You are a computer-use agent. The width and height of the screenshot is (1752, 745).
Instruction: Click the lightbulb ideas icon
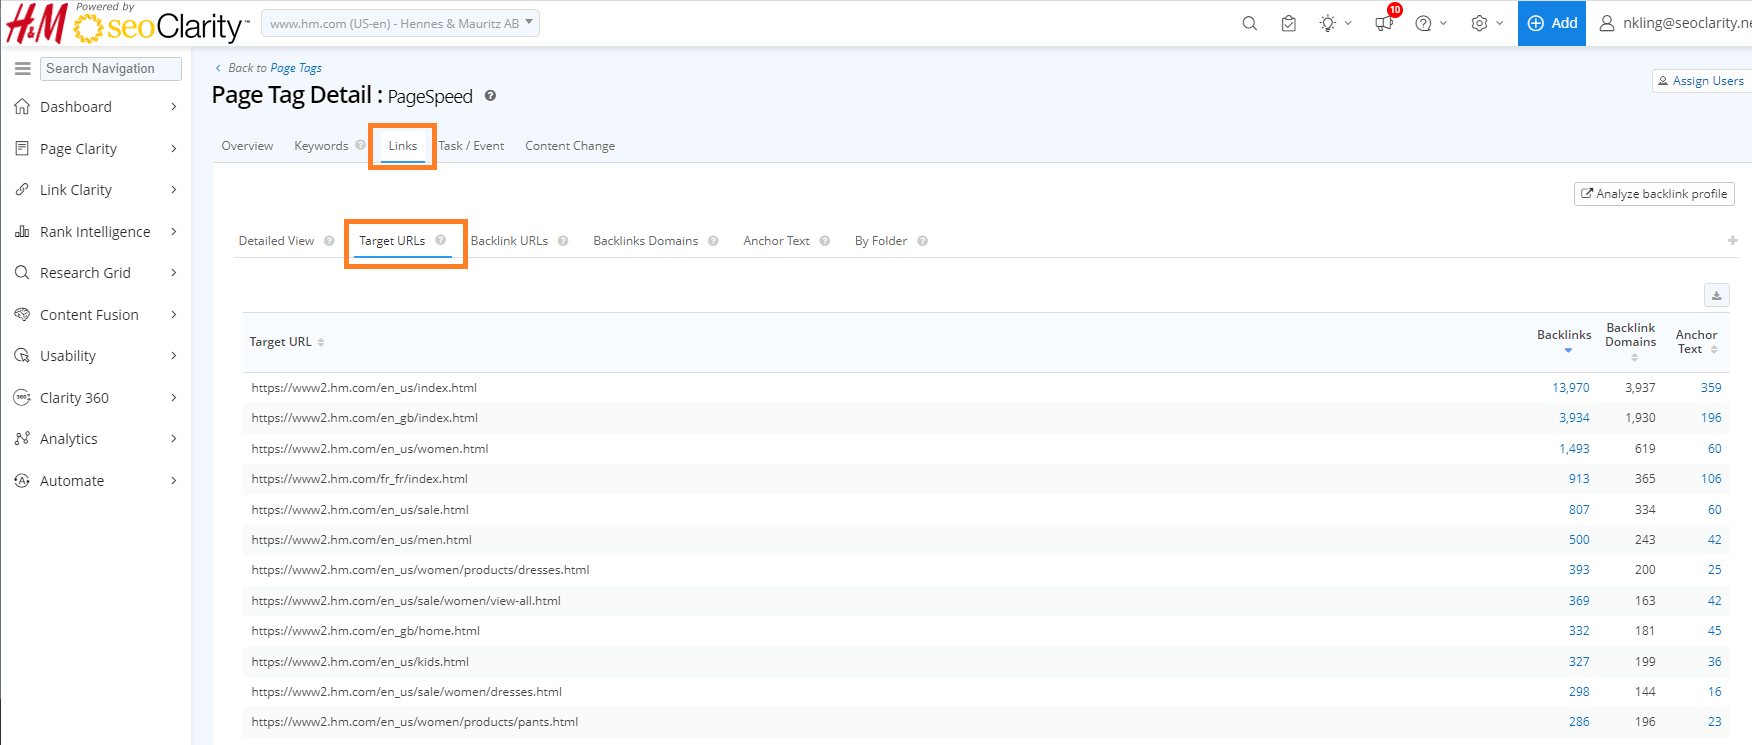[x=1327, y=23]
